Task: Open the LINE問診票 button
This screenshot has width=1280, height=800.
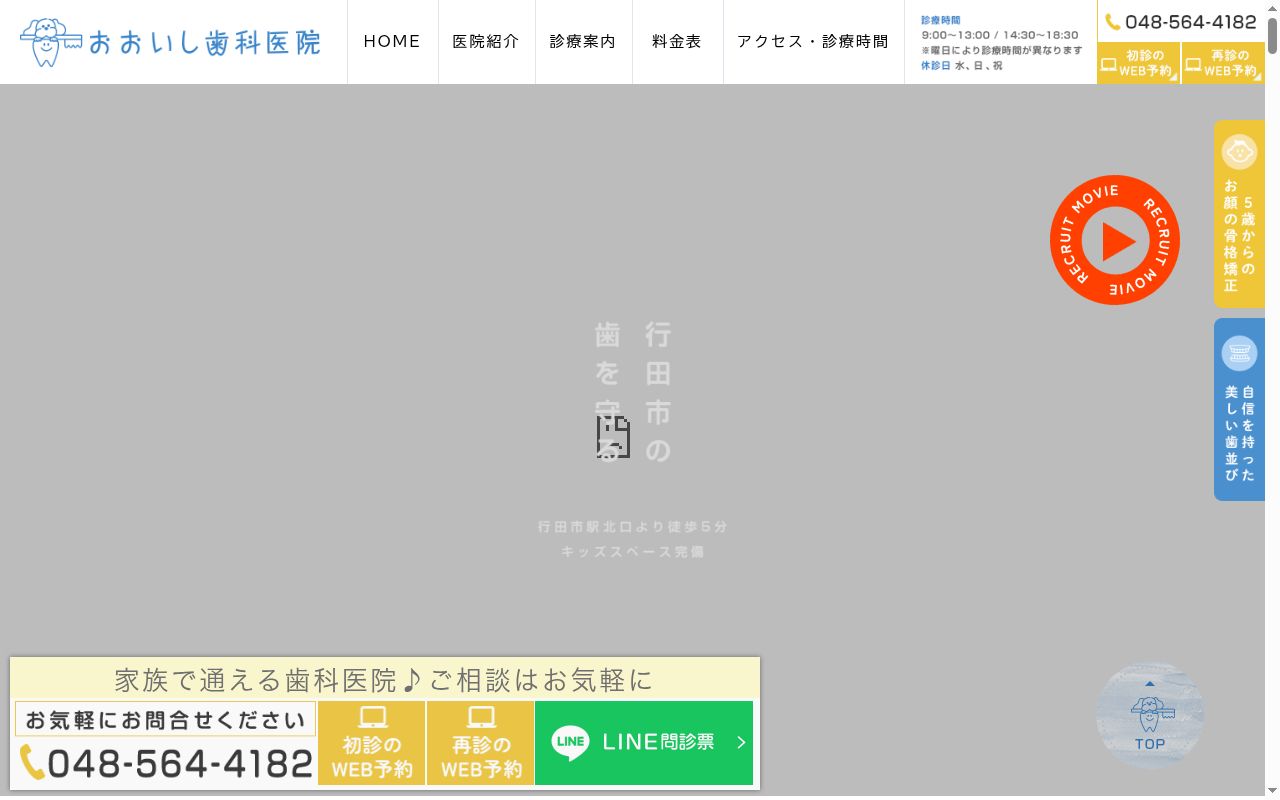Action: pos(644,743)
